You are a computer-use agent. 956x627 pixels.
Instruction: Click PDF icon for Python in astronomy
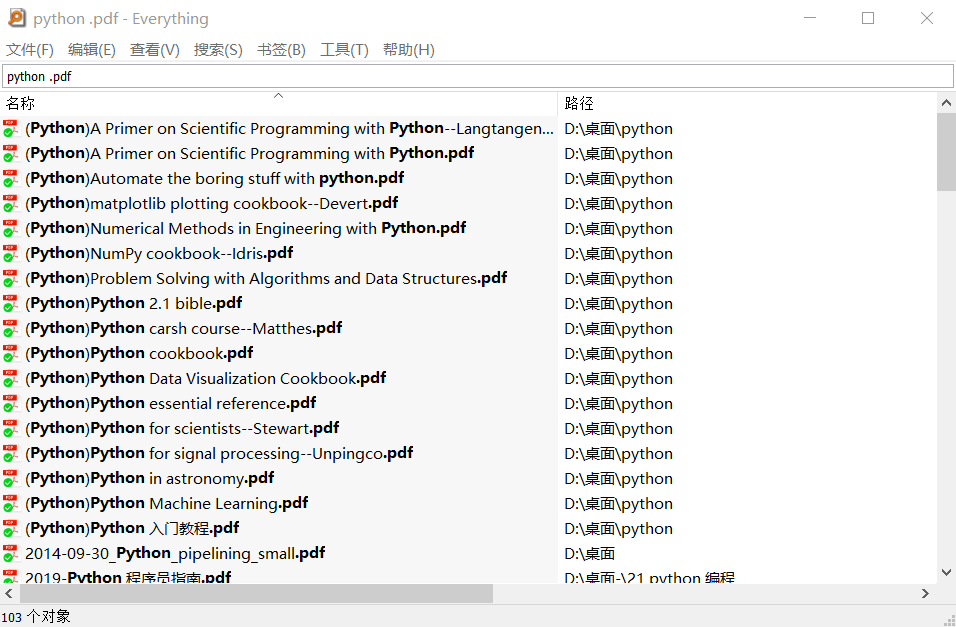click(x=10, y=478)
